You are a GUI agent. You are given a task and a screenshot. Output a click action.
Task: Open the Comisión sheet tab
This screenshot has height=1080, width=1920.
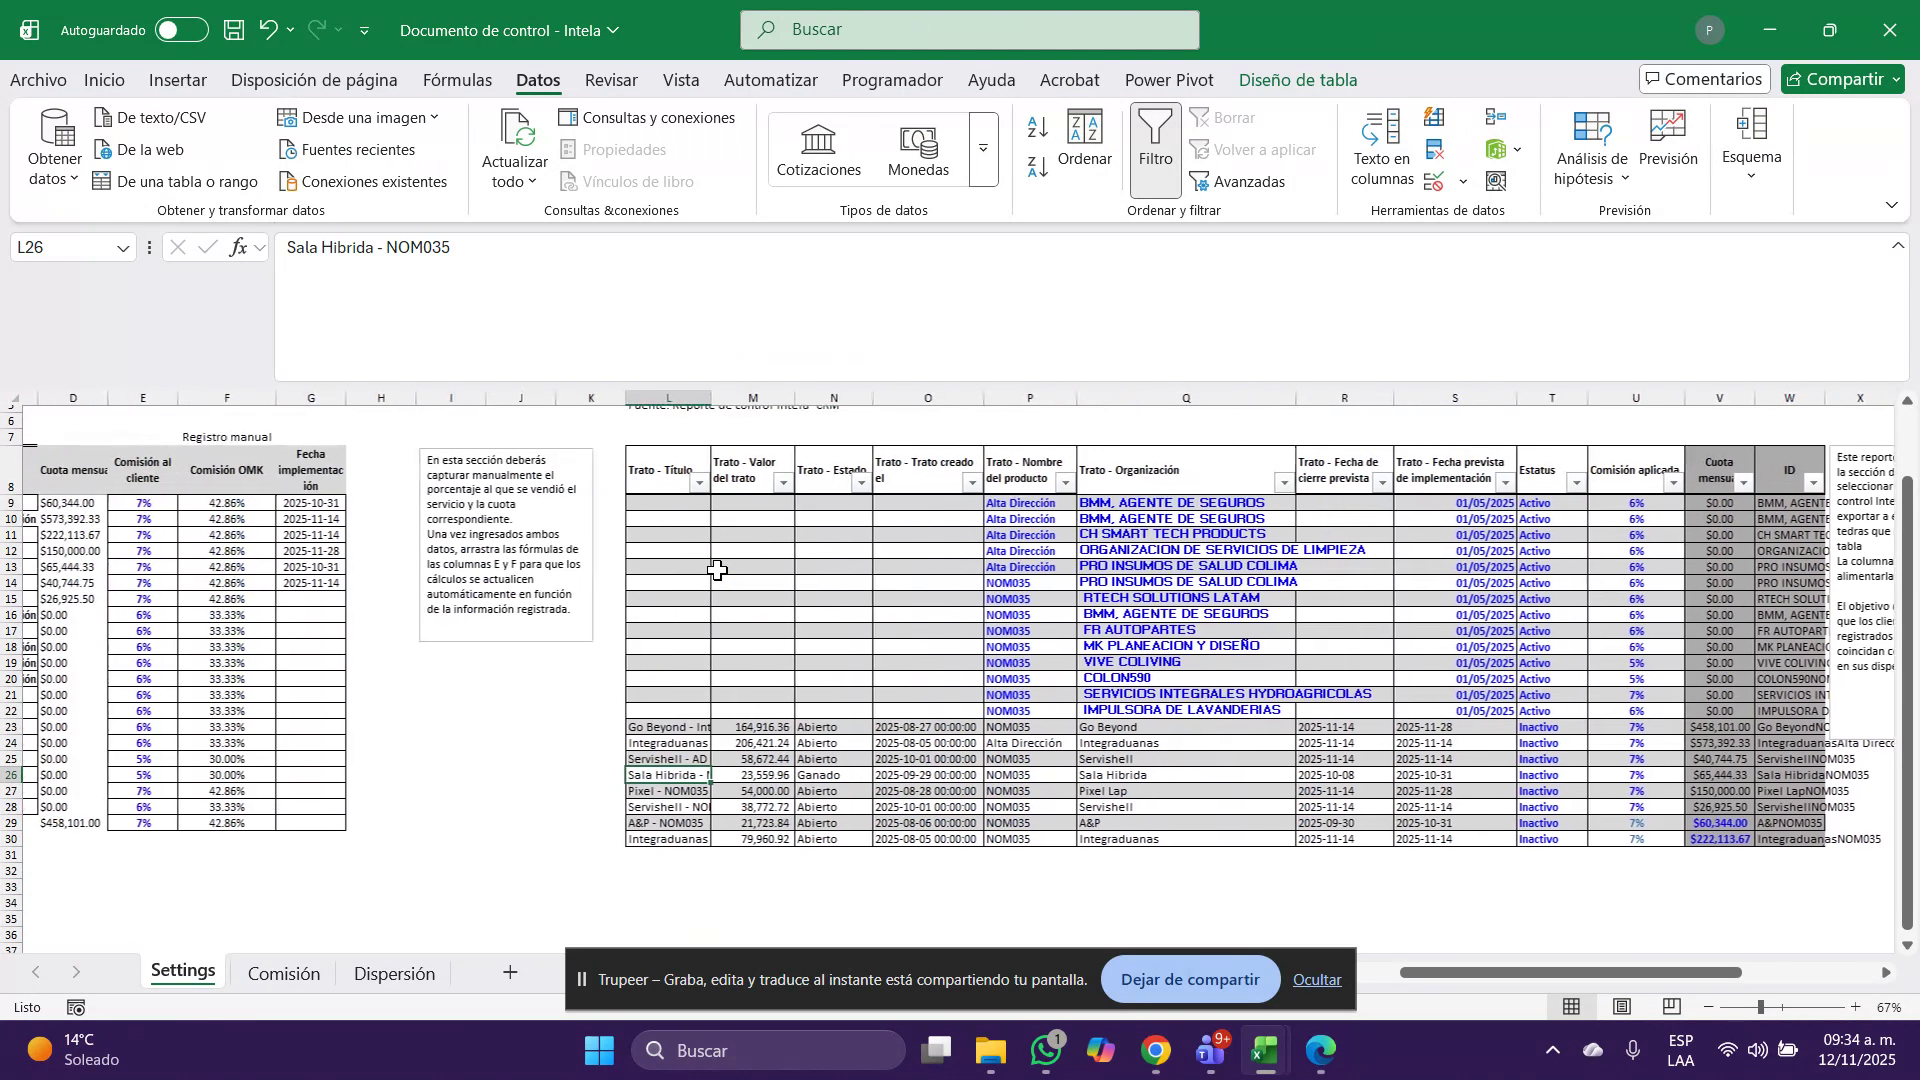coord(283,972)
